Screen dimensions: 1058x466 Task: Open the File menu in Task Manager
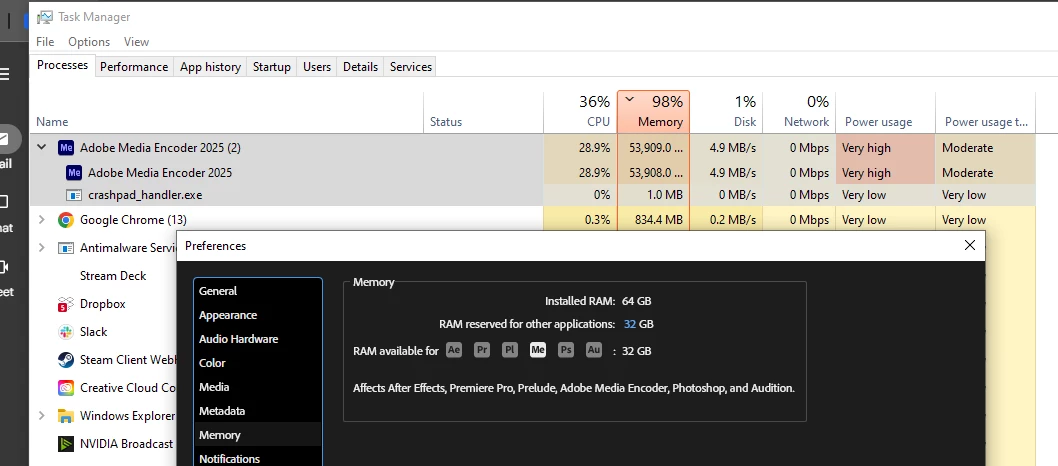[x=45, y=42]
